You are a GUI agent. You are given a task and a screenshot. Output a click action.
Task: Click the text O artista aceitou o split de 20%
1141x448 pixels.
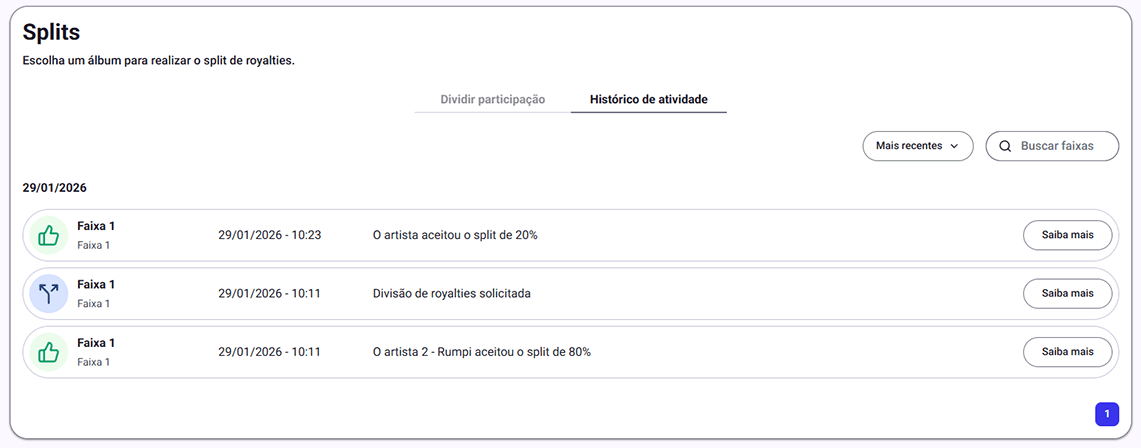click(x=455, y=235)
